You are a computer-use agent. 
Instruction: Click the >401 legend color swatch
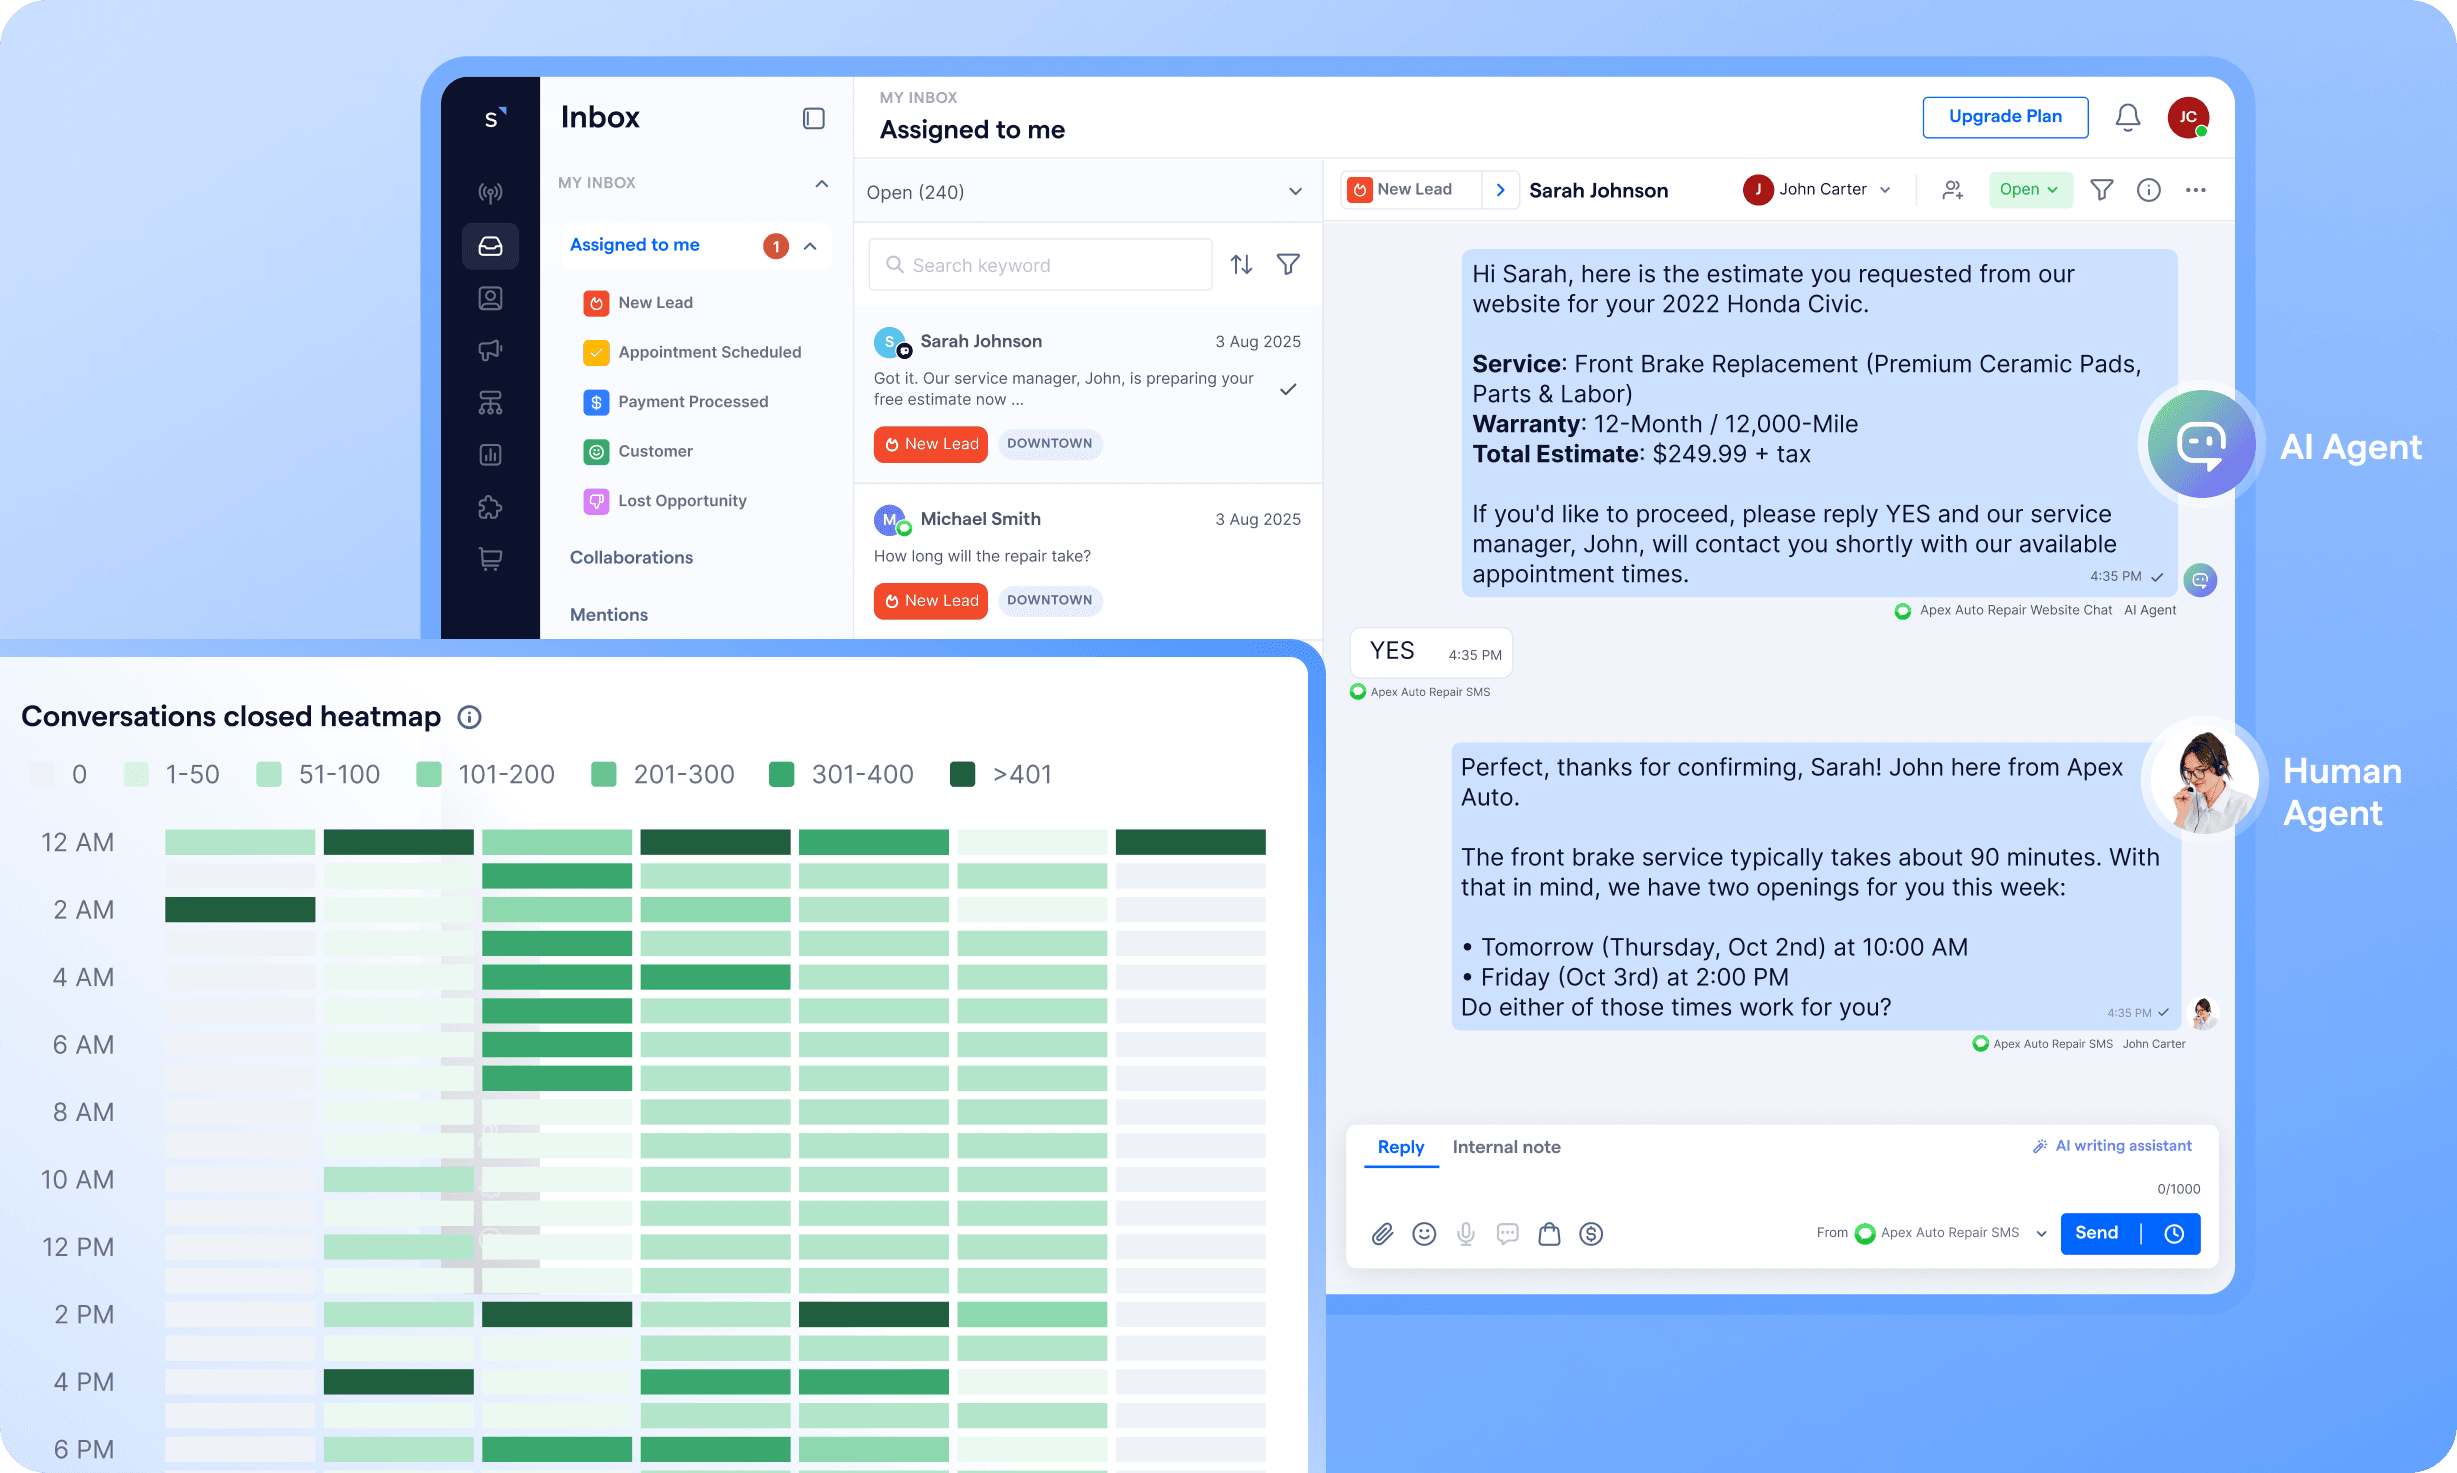click(962, 774)
